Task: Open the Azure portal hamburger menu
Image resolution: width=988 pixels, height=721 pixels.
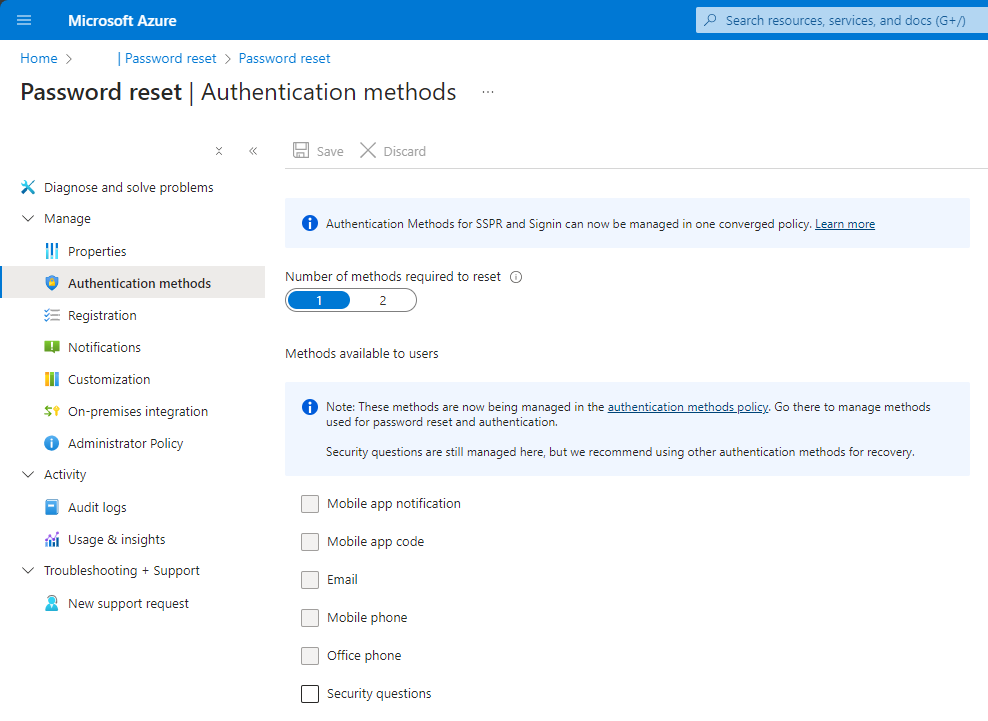Action: (x=24, y=20)
